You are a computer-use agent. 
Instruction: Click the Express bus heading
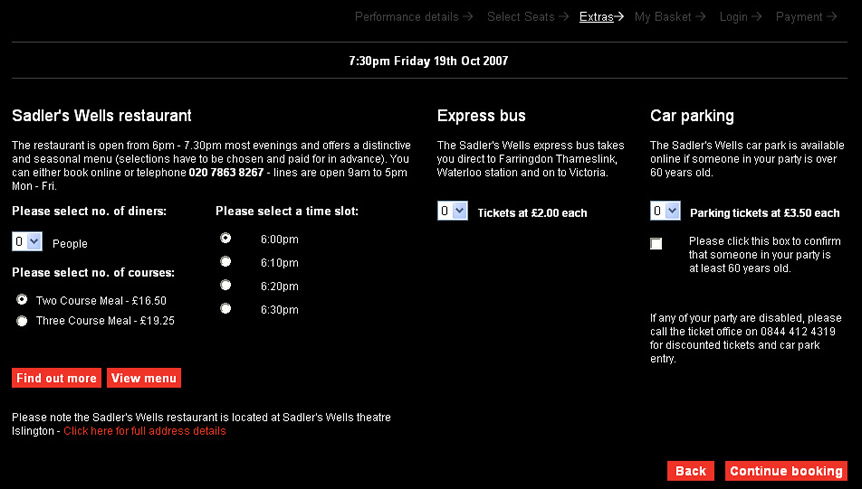481,115
